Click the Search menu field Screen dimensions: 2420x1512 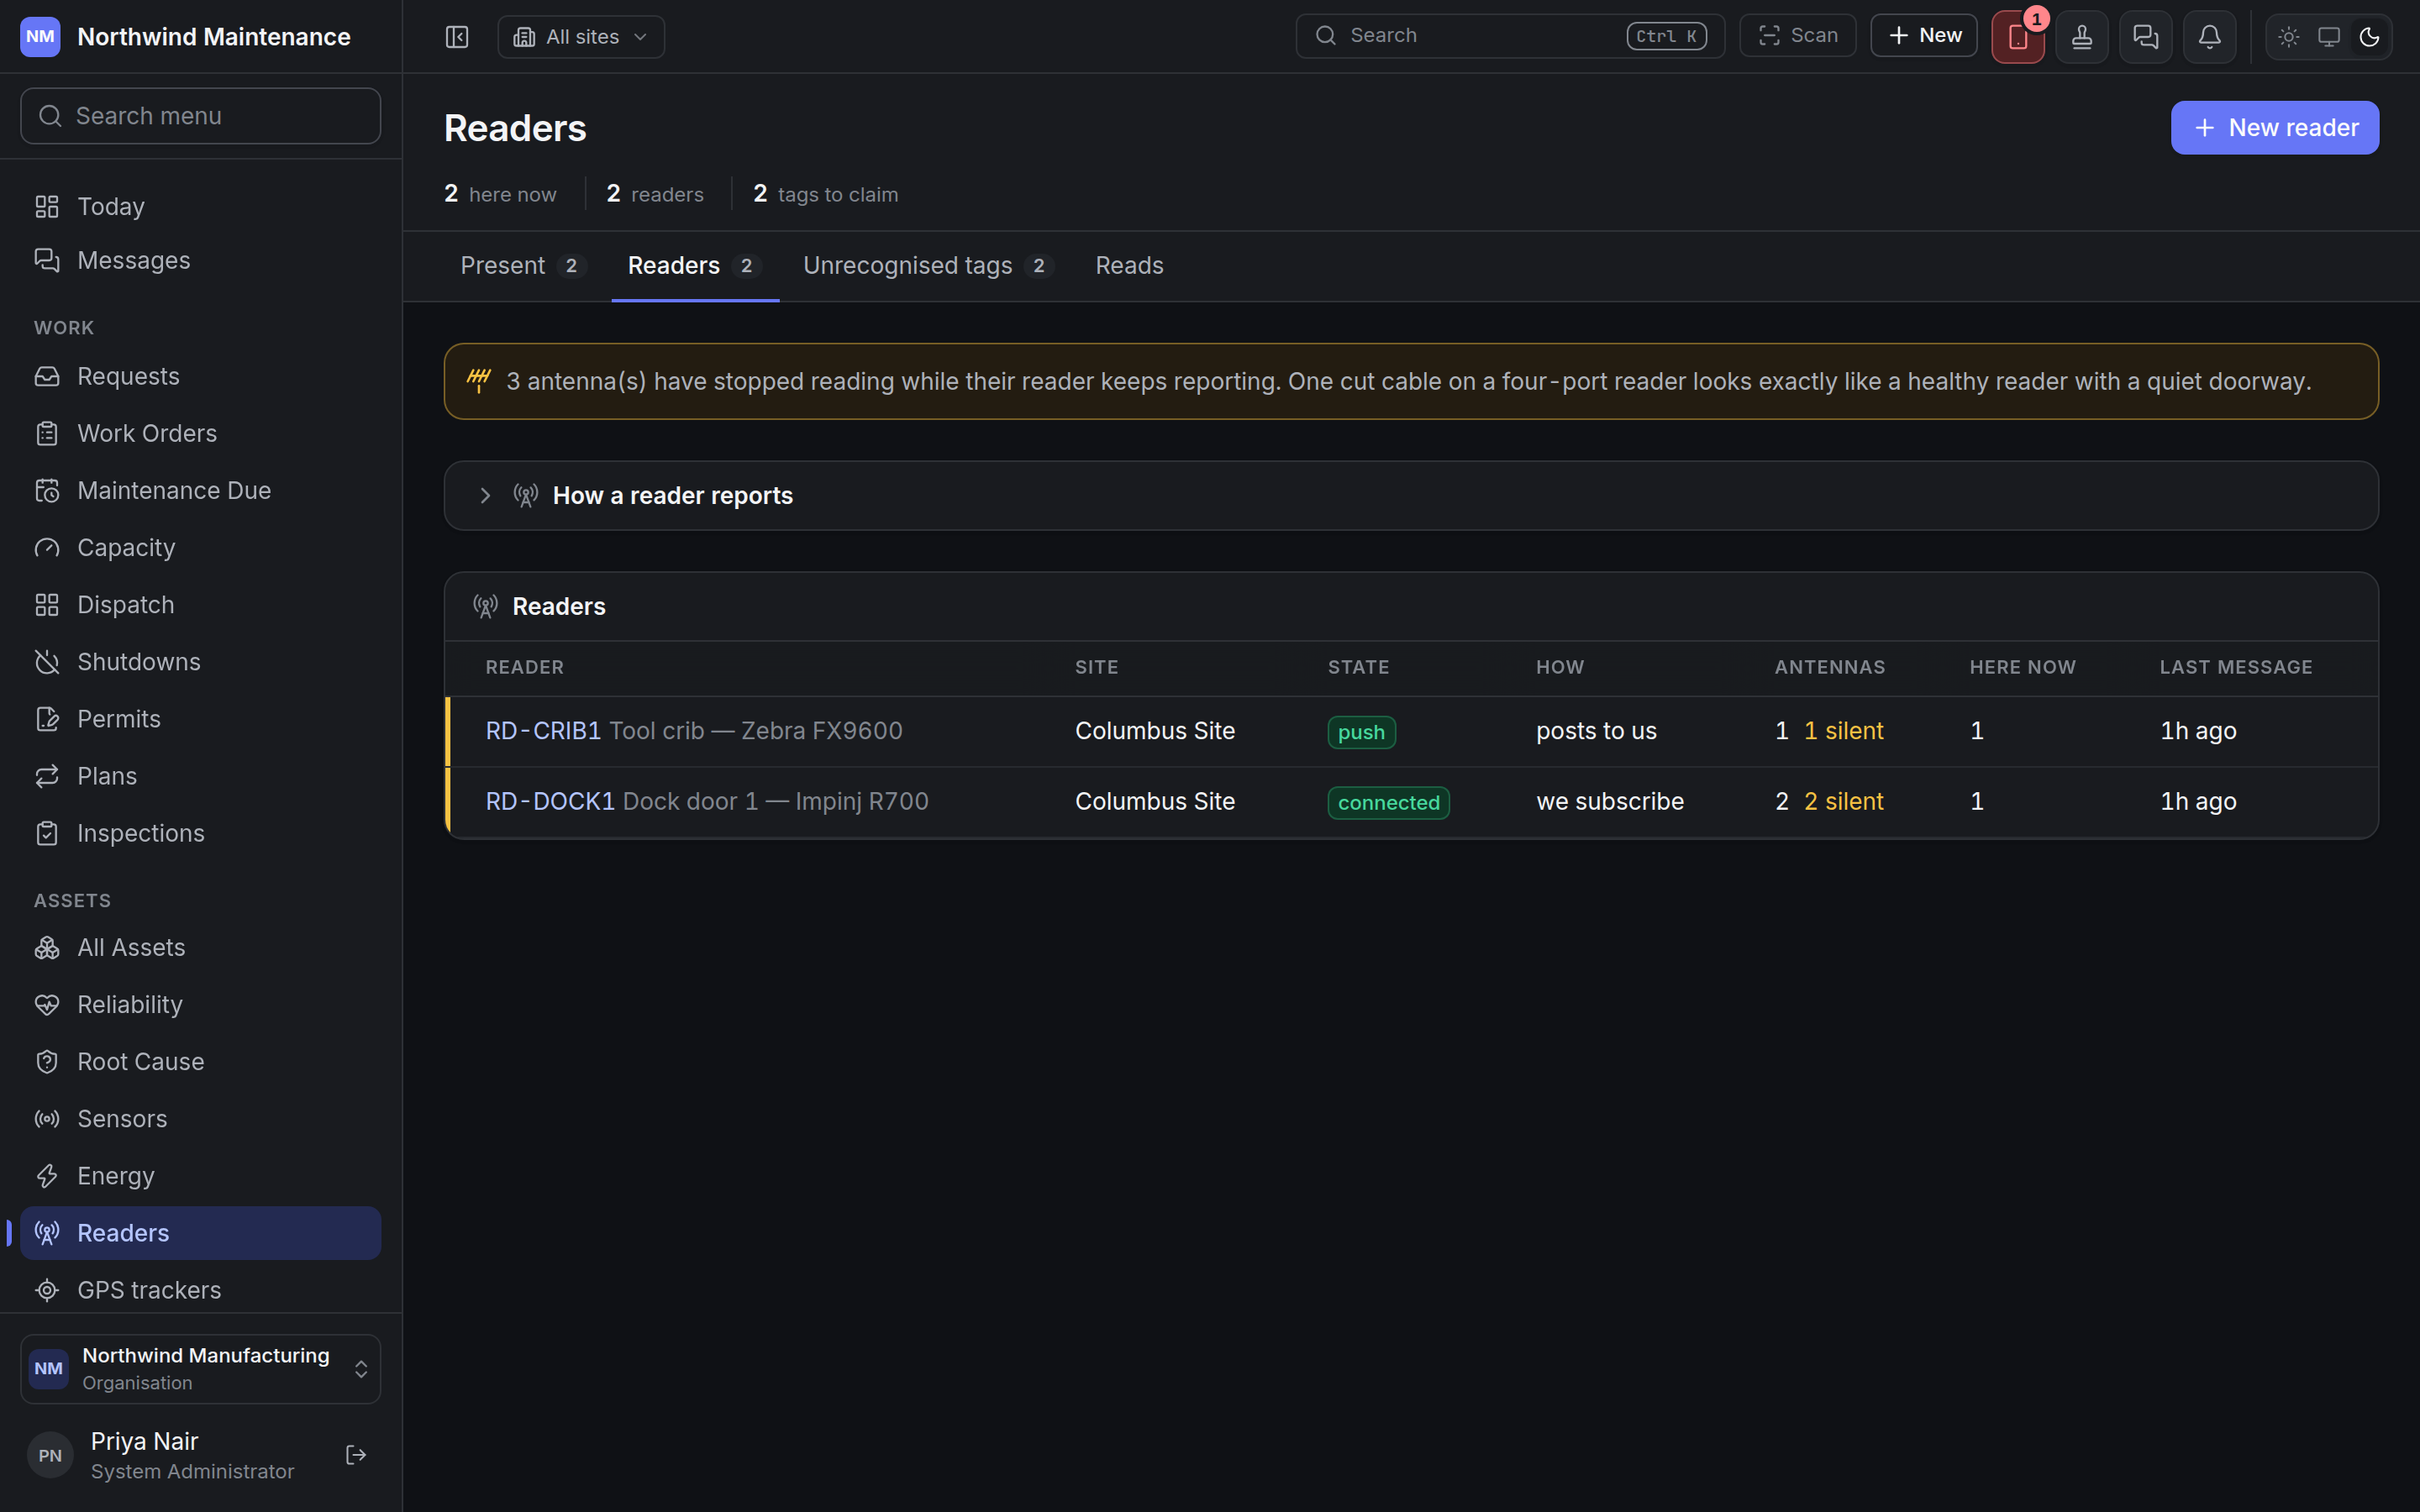pos(200,116)
